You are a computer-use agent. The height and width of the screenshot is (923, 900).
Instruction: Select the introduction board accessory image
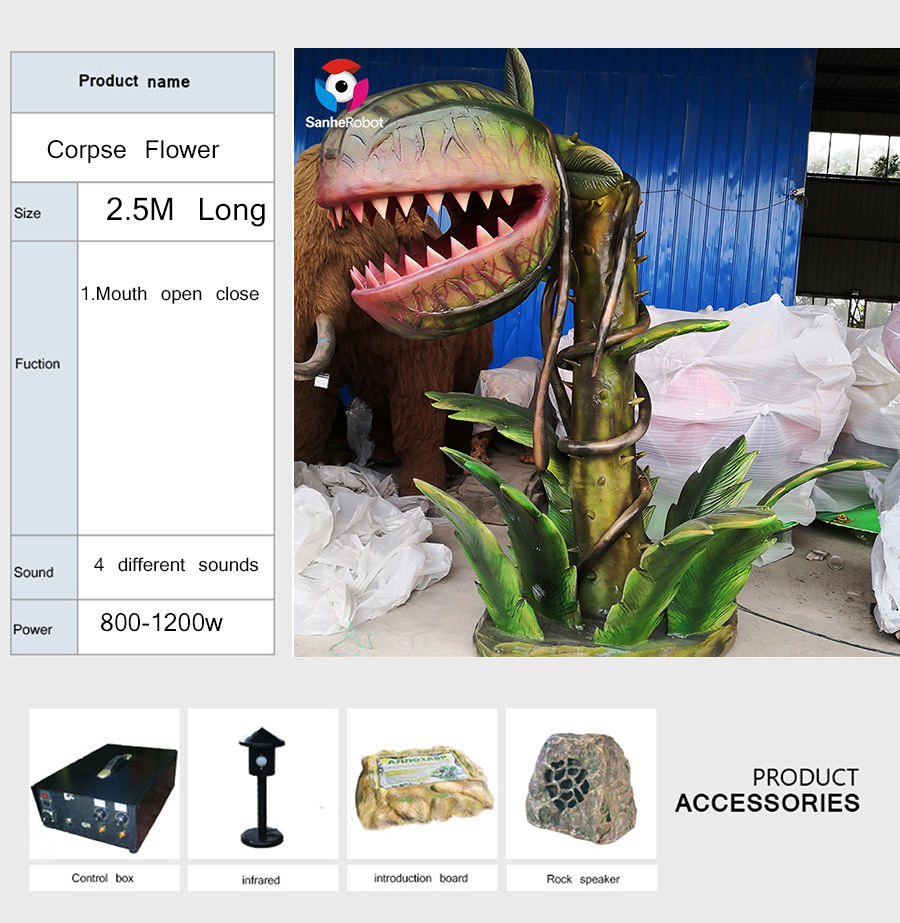click(x=422, y=783)
